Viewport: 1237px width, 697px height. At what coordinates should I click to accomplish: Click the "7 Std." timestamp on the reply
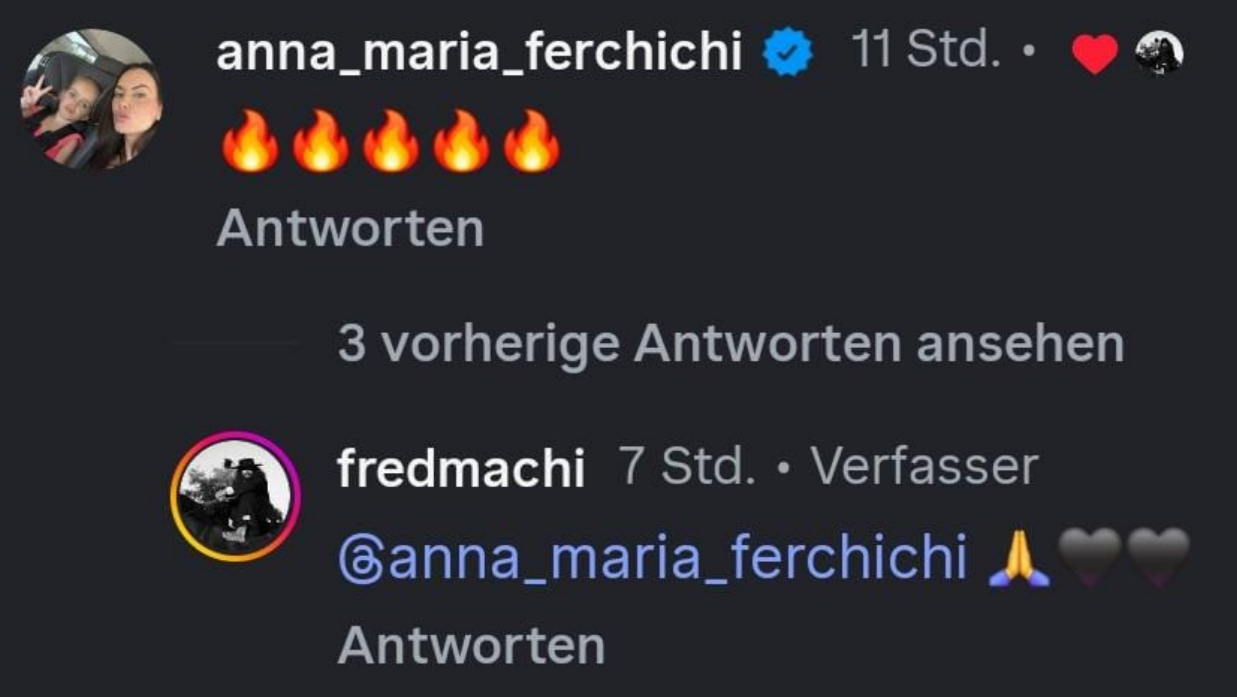click(x=687, y=467)
